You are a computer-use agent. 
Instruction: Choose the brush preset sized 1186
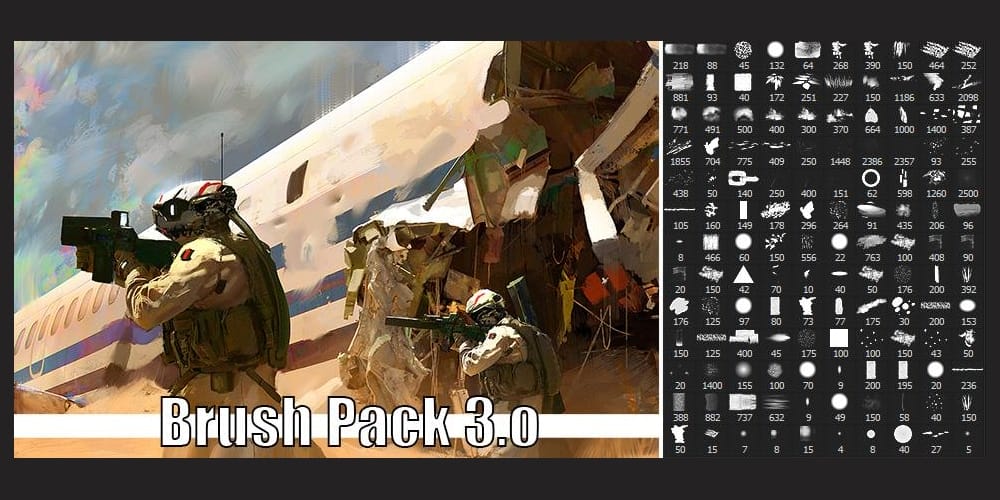tap(903, 80)
